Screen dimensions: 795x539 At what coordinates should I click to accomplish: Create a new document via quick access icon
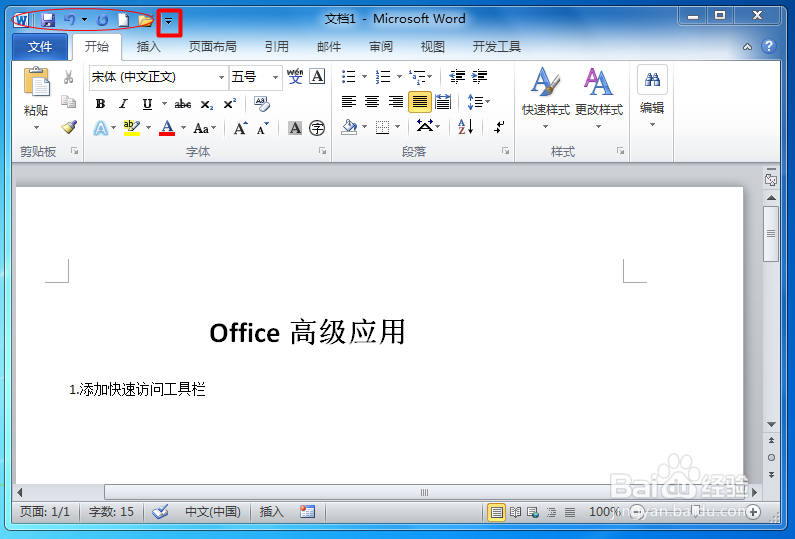pos(123,20)
